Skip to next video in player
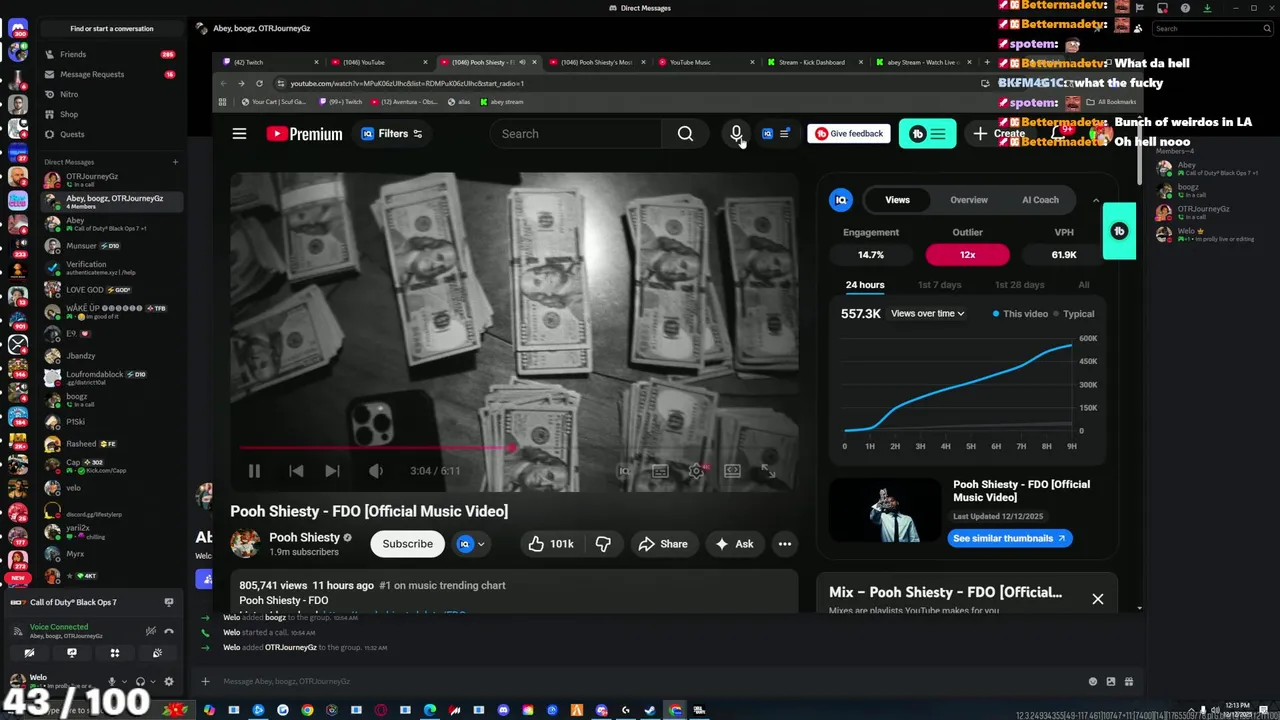 pyautogui.click(x=332, y=471)
